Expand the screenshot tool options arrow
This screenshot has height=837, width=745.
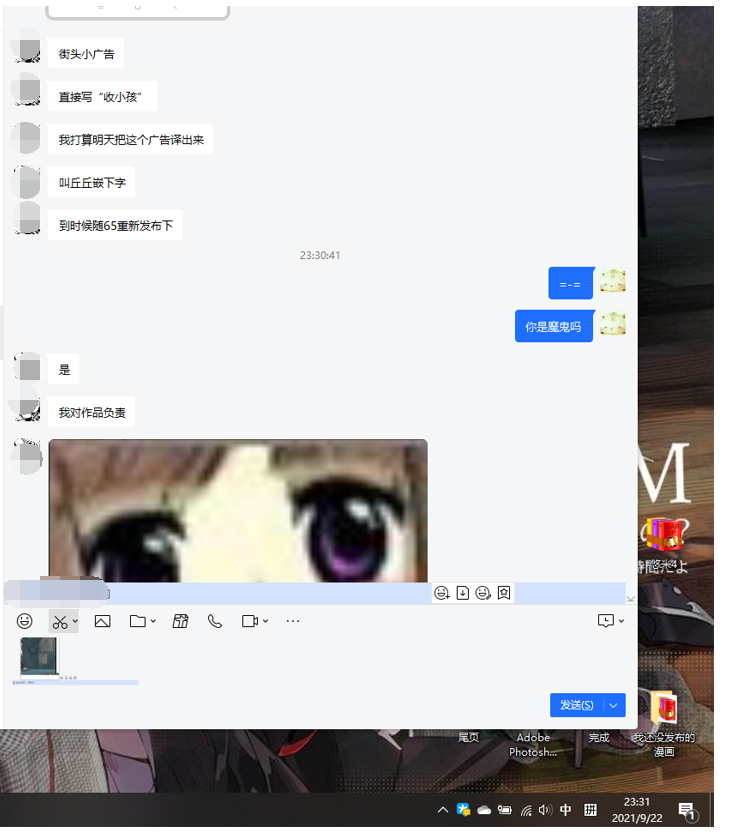(75, 621)
